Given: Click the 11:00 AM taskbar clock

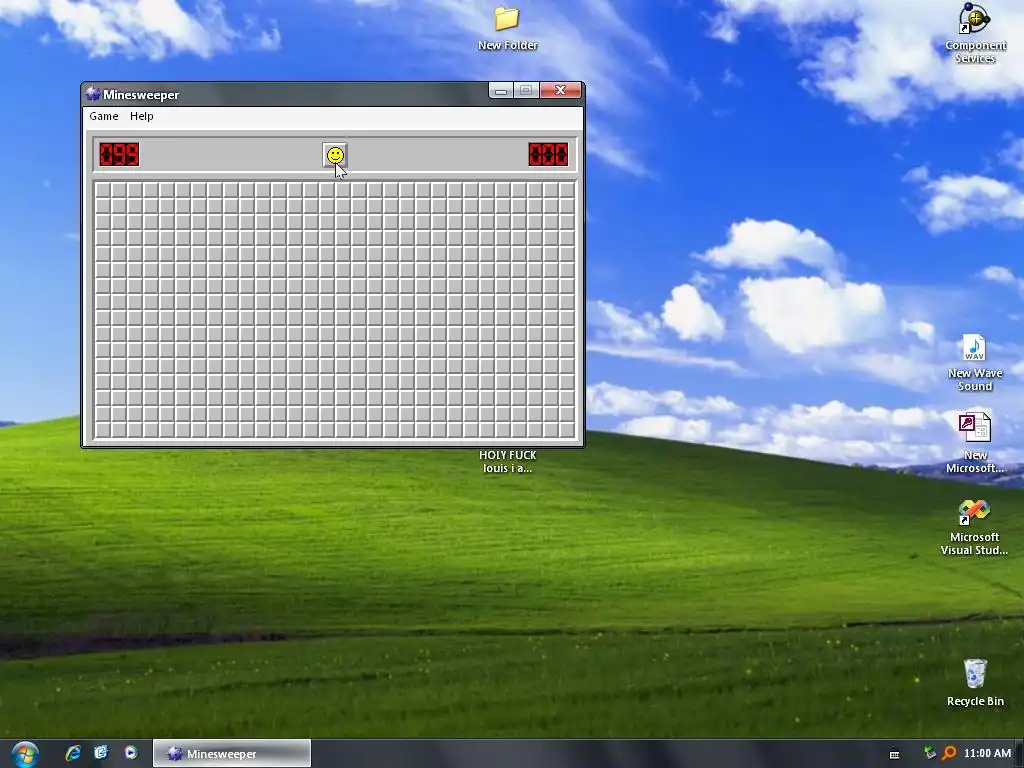Looking at the screenshot, I should click(987, 753).
